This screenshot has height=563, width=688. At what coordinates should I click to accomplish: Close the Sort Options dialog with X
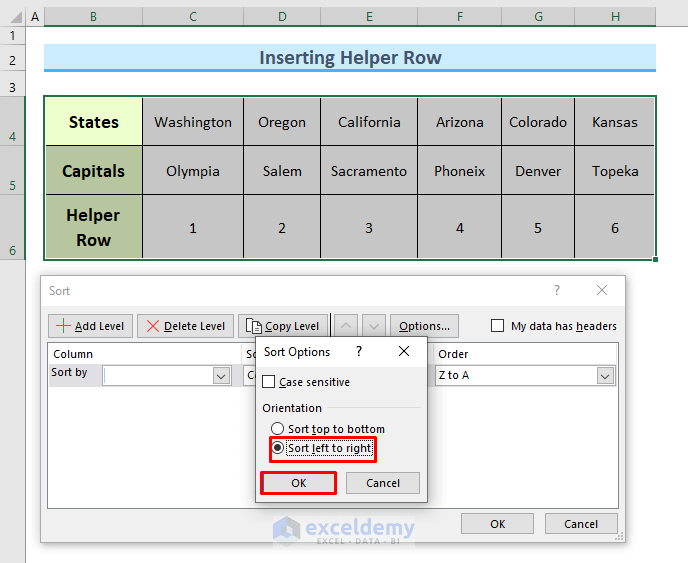coord(404,351)
